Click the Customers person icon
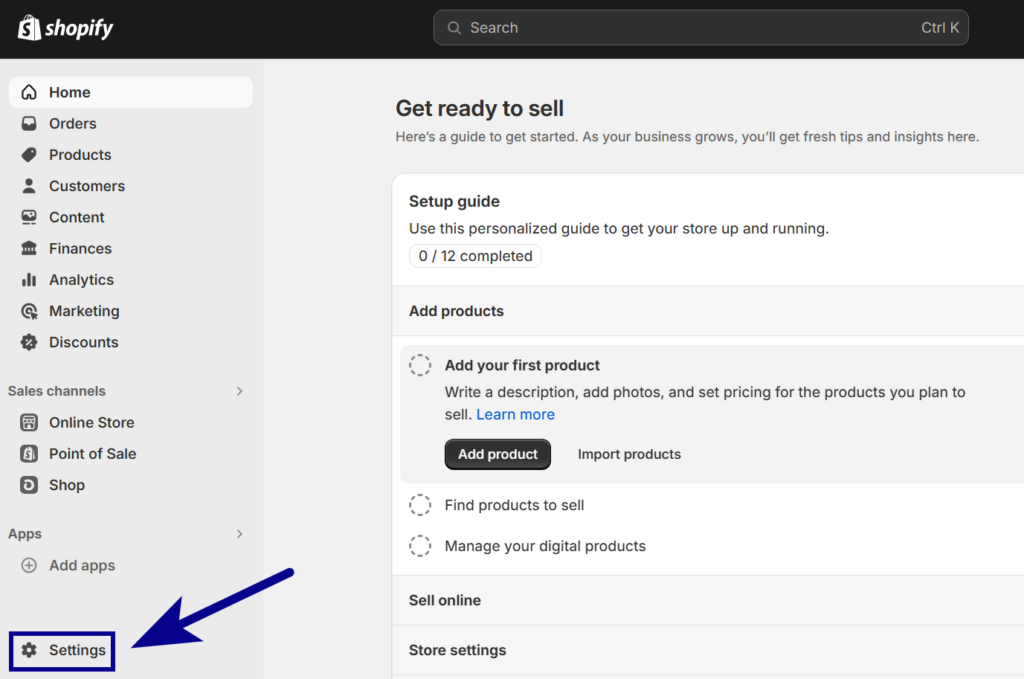Image resolution: width=1024 pixels, height=679 pixels. [x=29, y=186]
